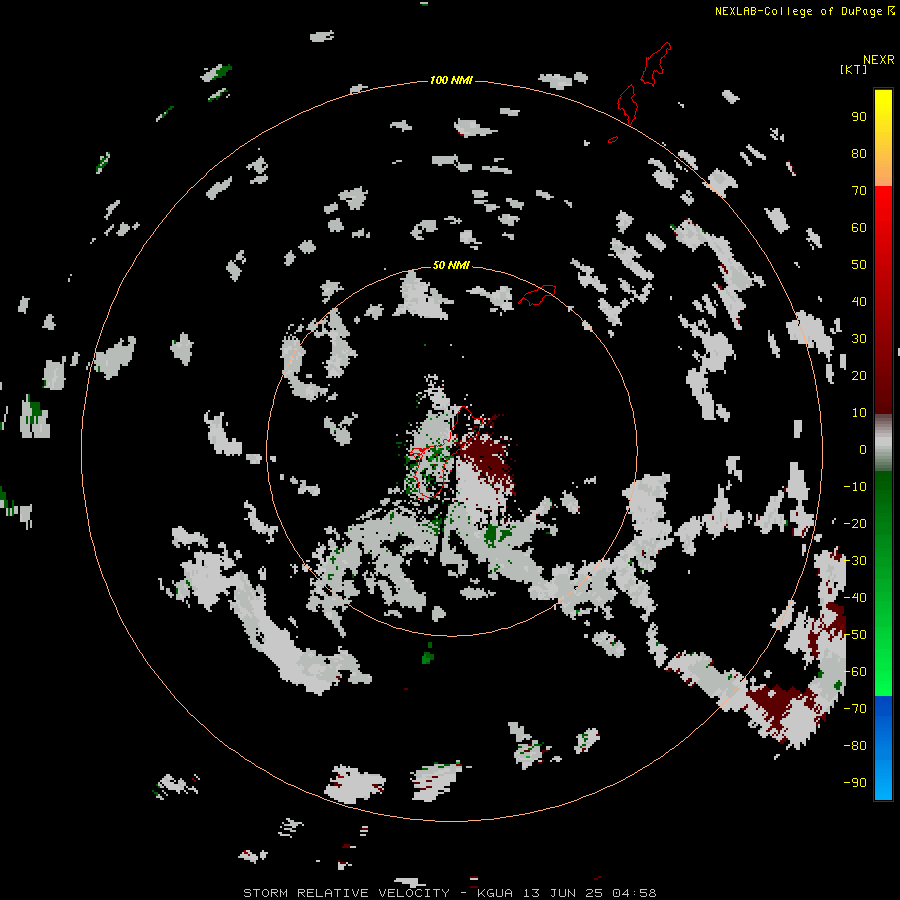Click the 0 value on the velocity scale
This screenshot has height=900, width=900.
pos(863,450)
